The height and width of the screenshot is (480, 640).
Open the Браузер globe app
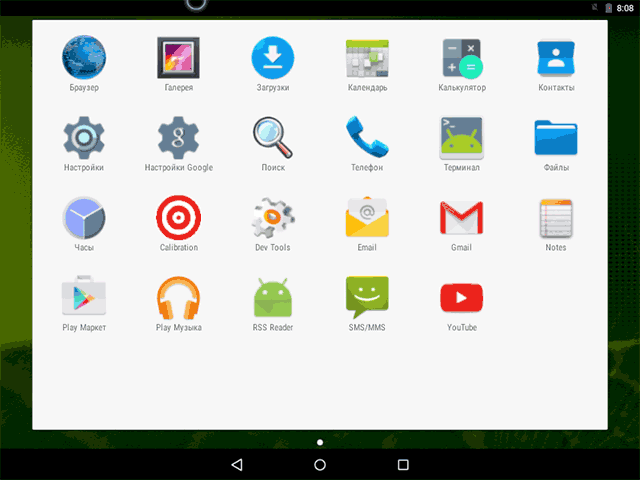(x=84, y=58)
